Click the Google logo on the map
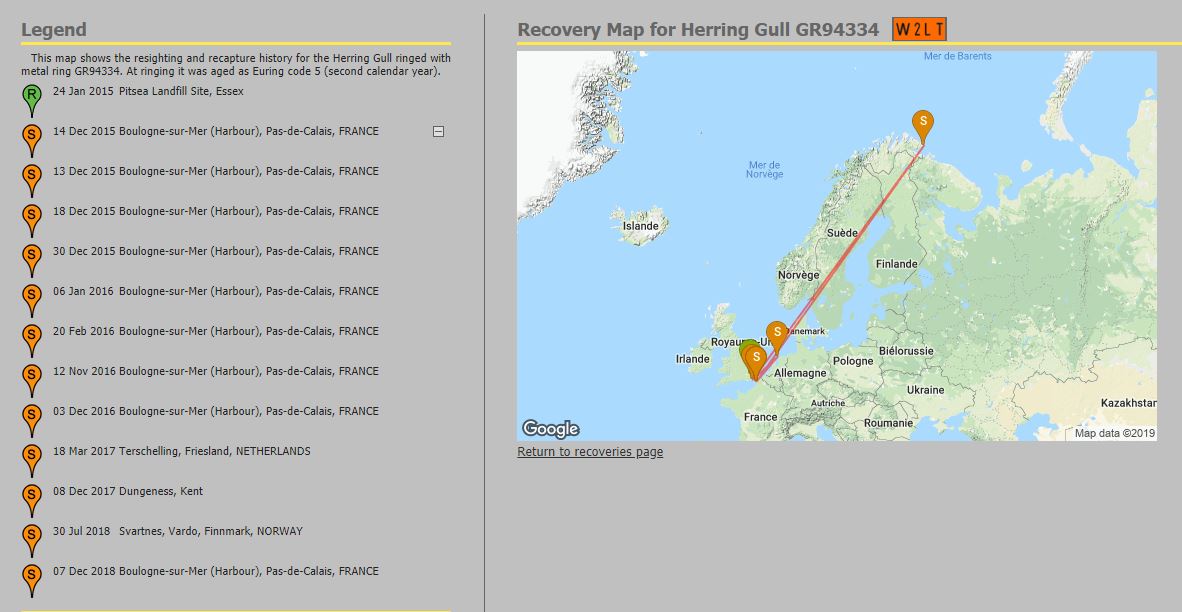Viewport: 1182px width, 612px height. tap(551, 429)
